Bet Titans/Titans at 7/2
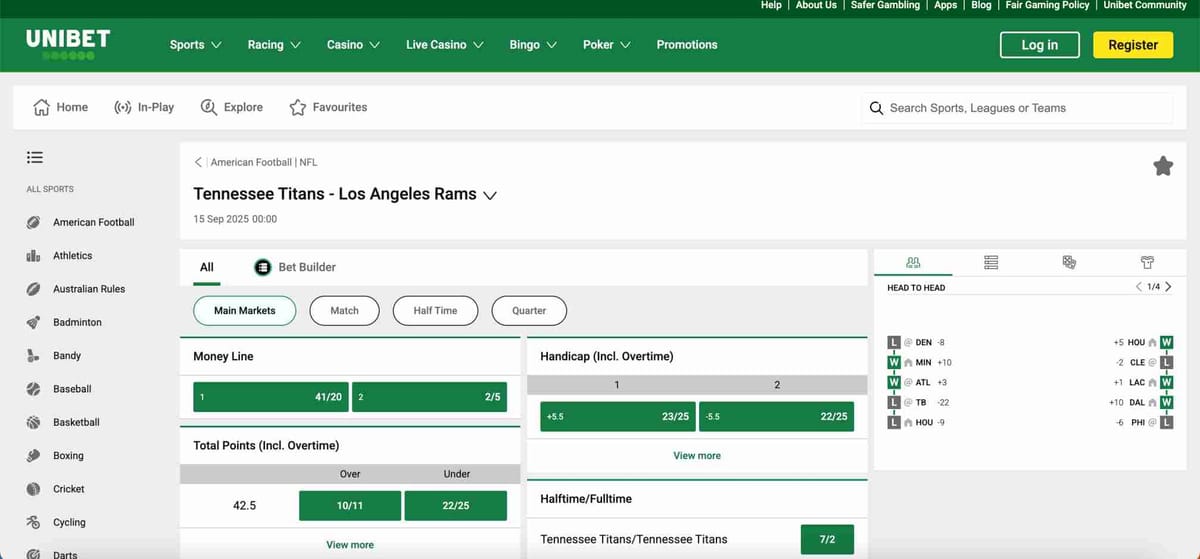Image resolution: width=1200 pixels, height=559 pixels. point(827,539)
